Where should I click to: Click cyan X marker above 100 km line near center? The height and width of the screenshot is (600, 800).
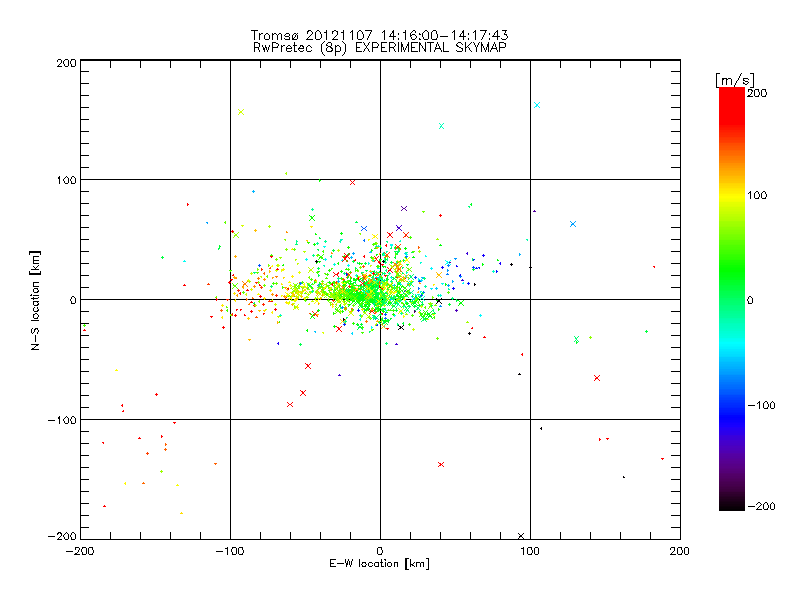click(x=441, y=126)
